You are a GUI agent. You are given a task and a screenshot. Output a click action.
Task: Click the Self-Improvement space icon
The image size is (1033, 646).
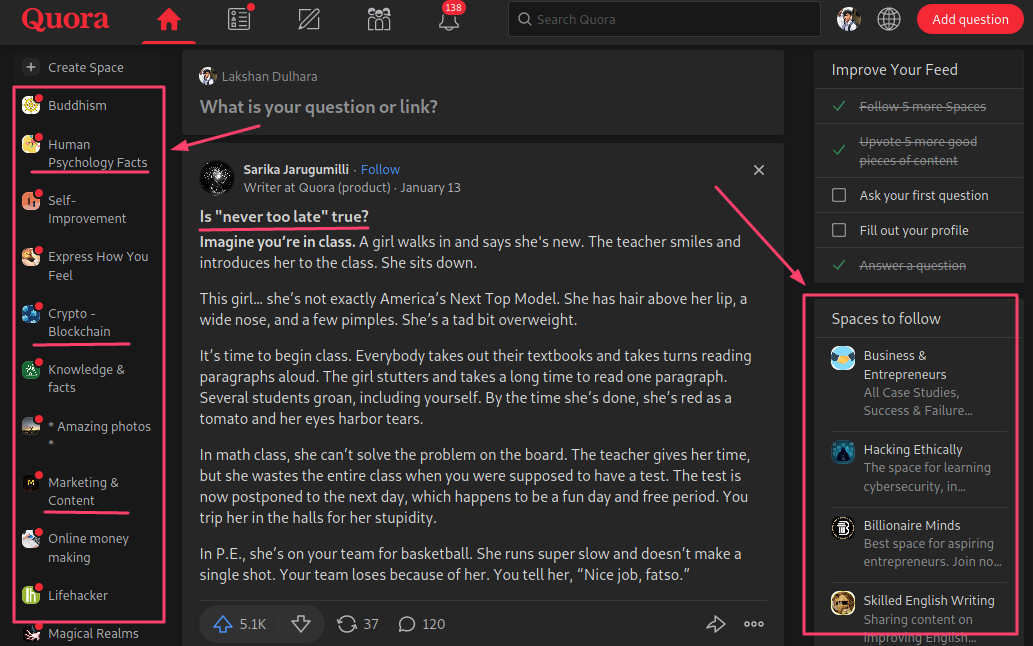[x=31, y=200]
